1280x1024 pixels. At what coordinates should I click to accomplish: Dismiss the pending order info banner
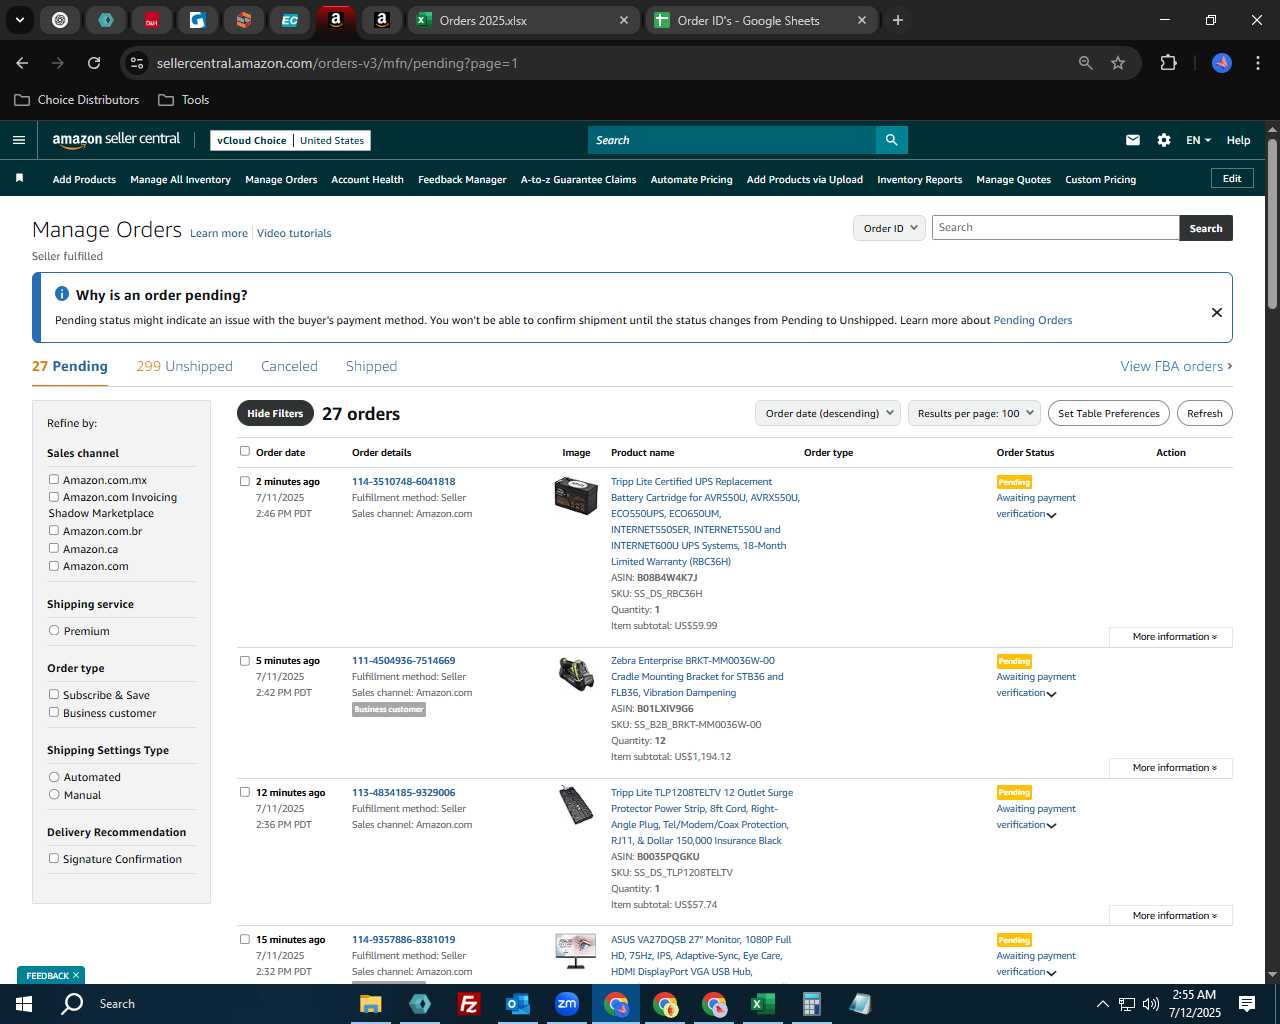[x=1217, y=312]
